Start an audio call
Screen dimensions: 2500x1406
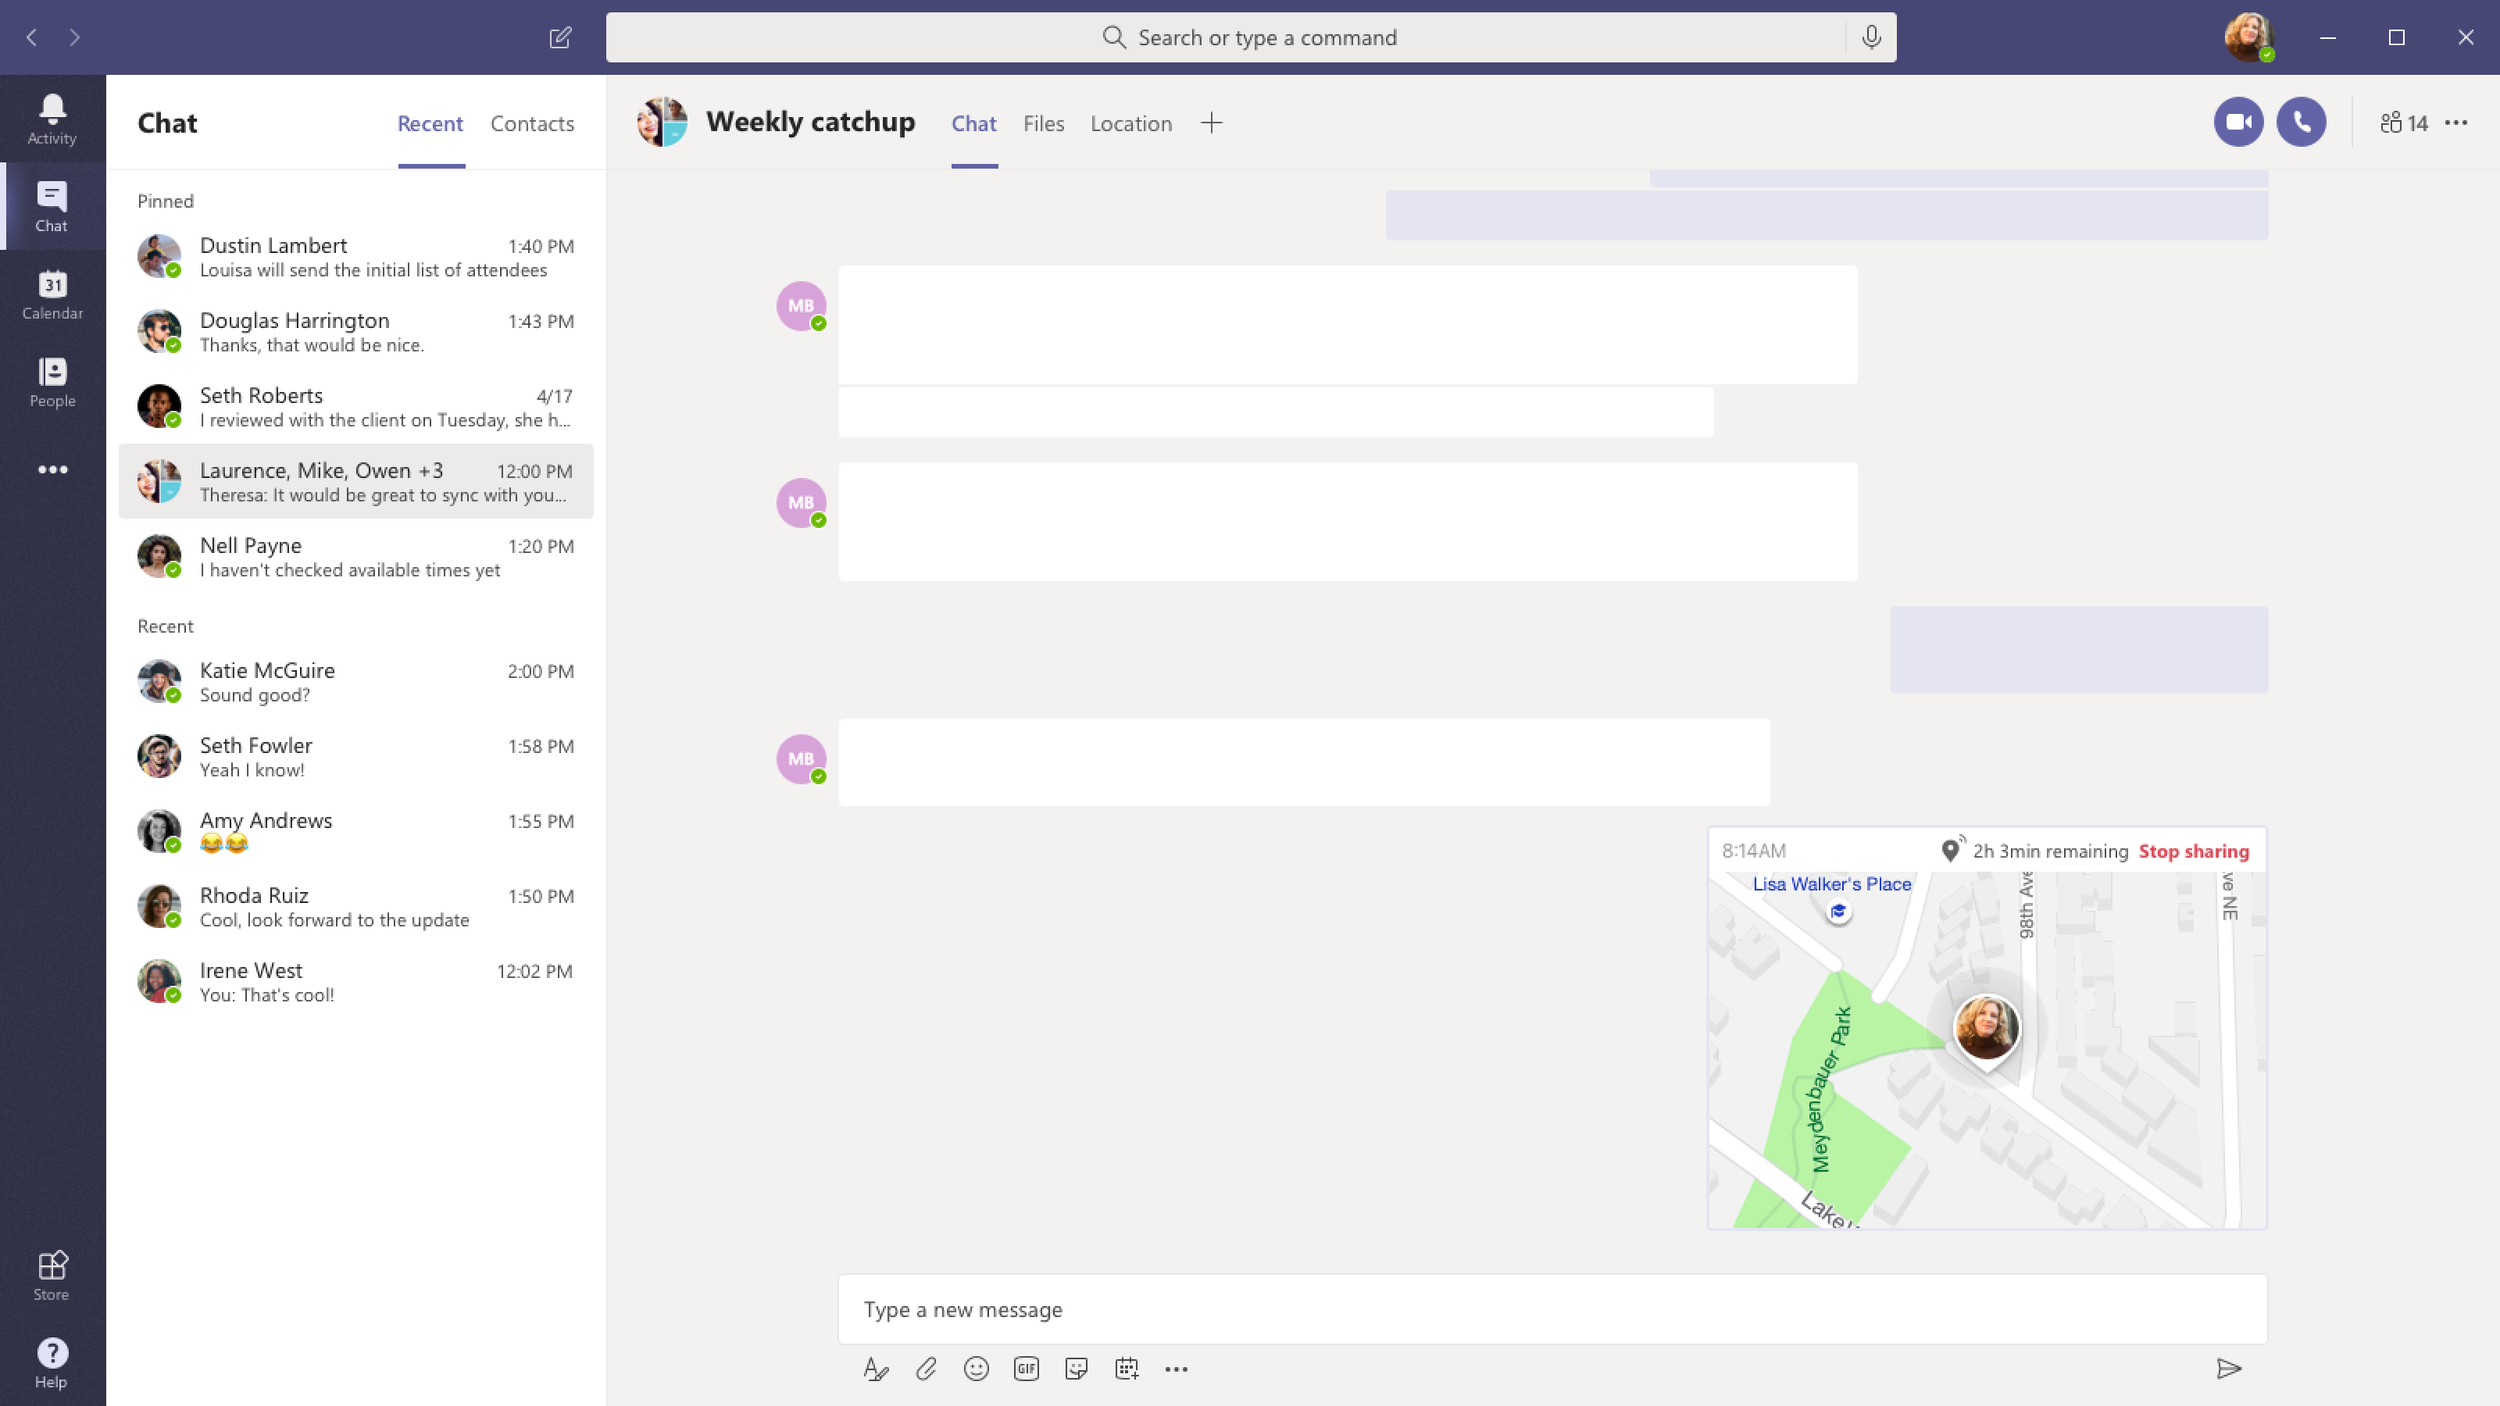pos(2303,121)
